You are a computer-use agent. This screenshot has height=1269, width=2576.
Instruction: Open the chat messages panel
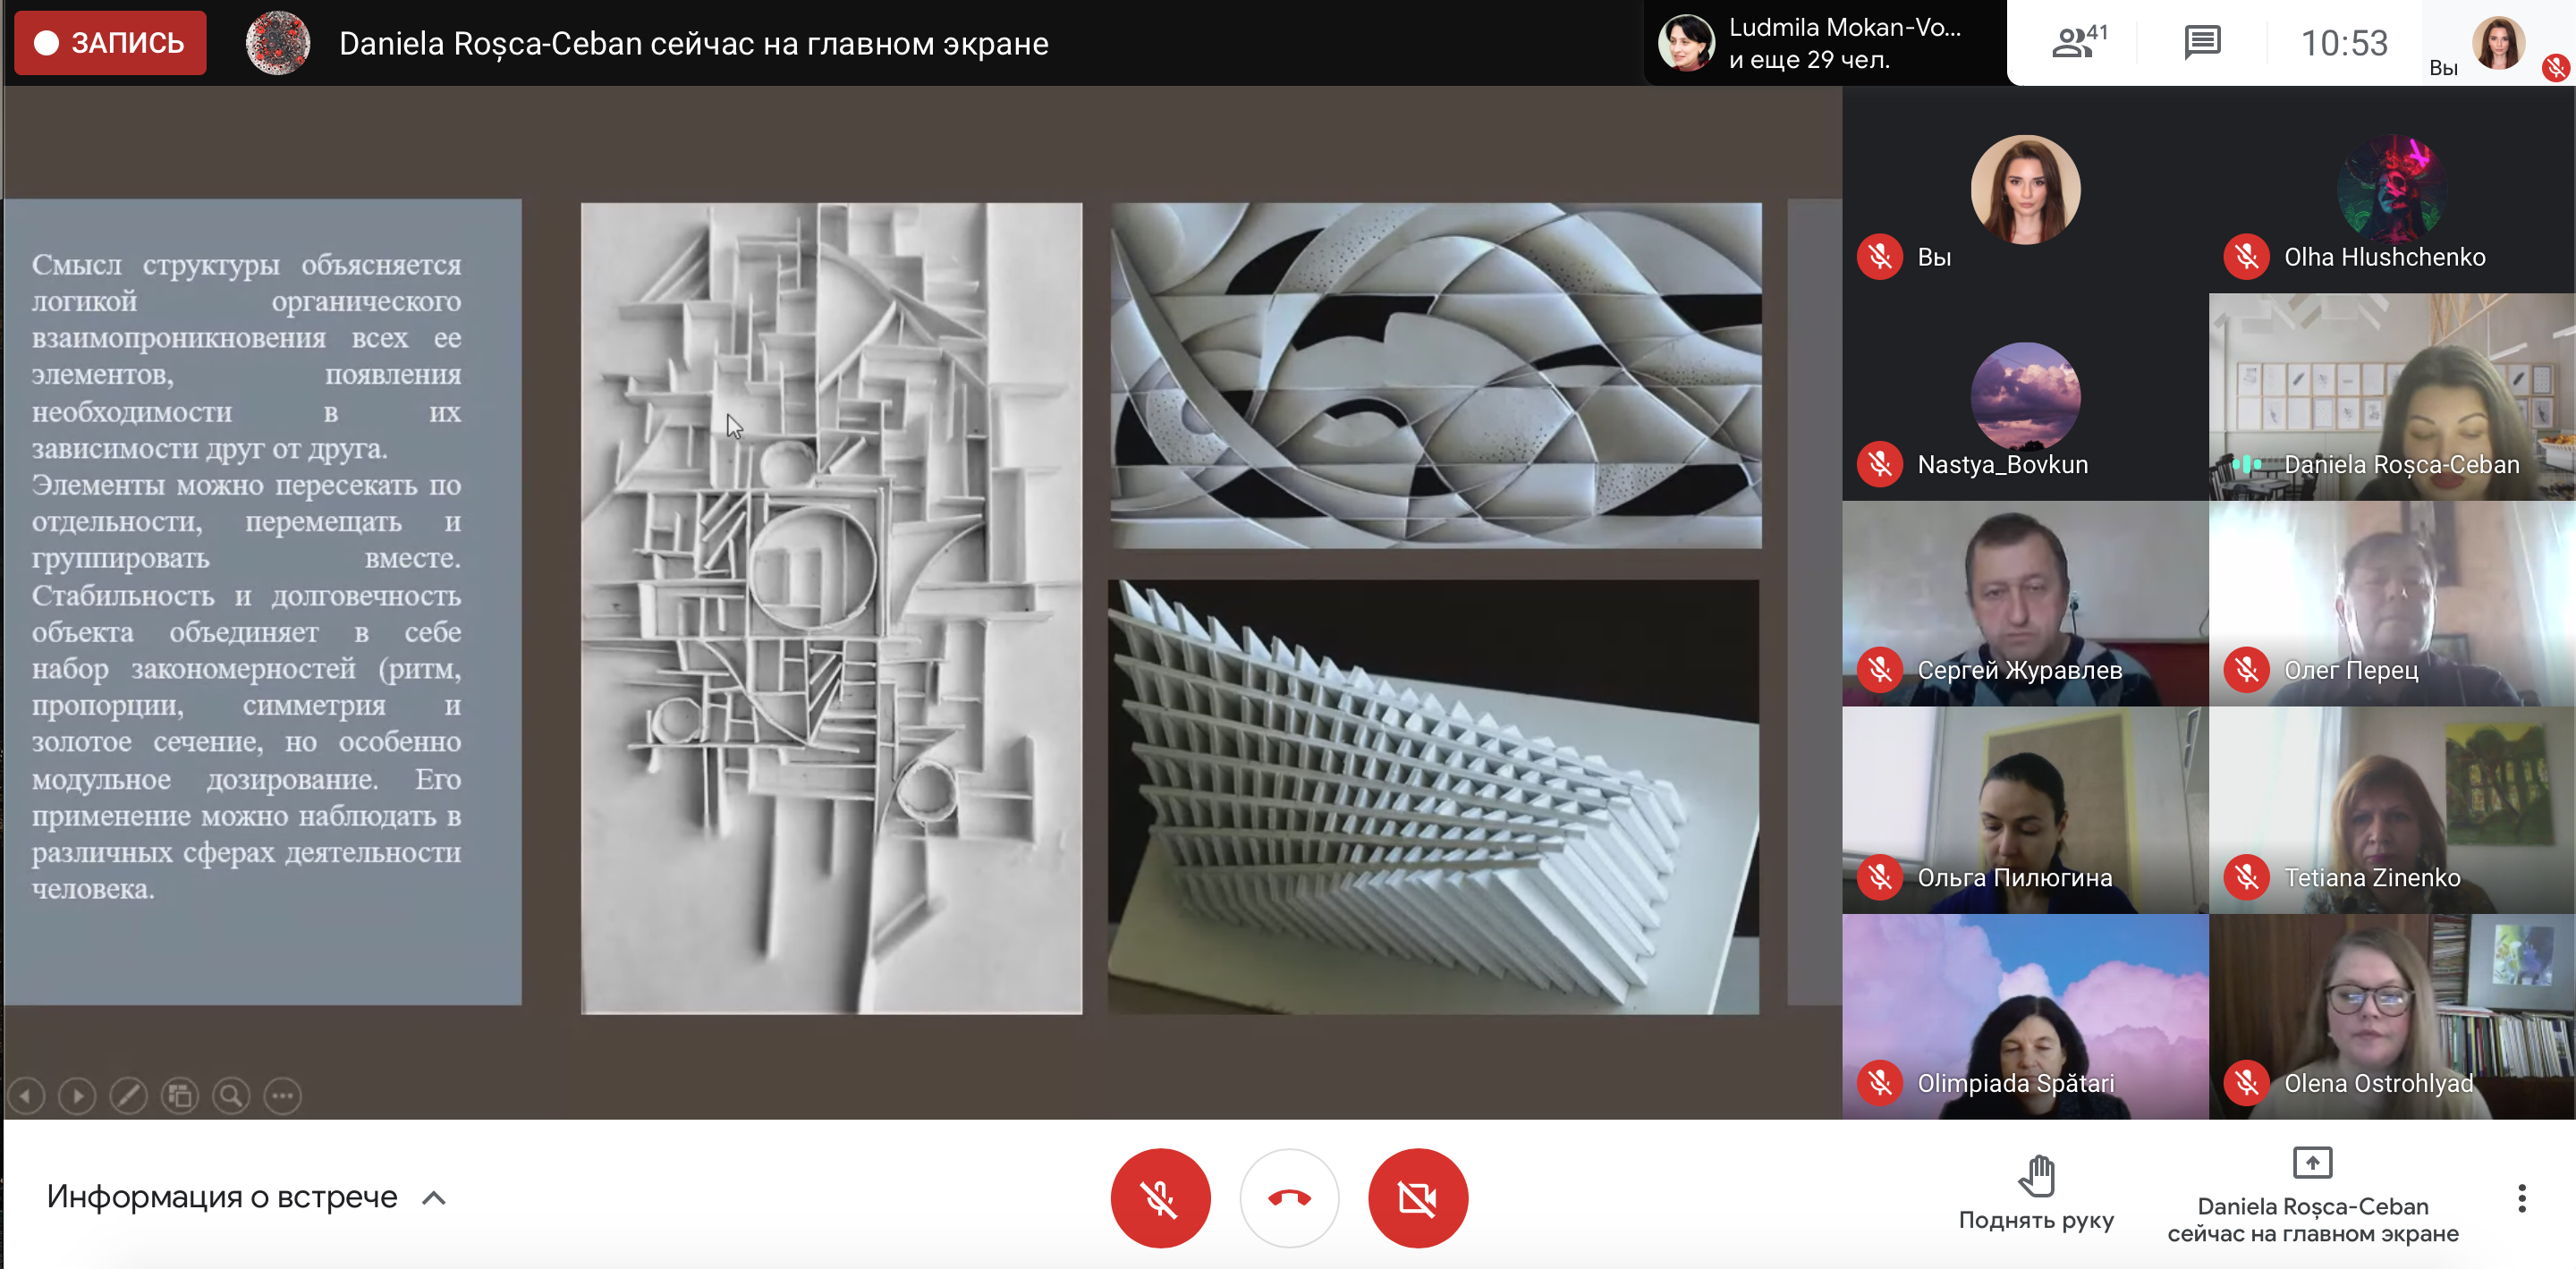coord(2201,43)
